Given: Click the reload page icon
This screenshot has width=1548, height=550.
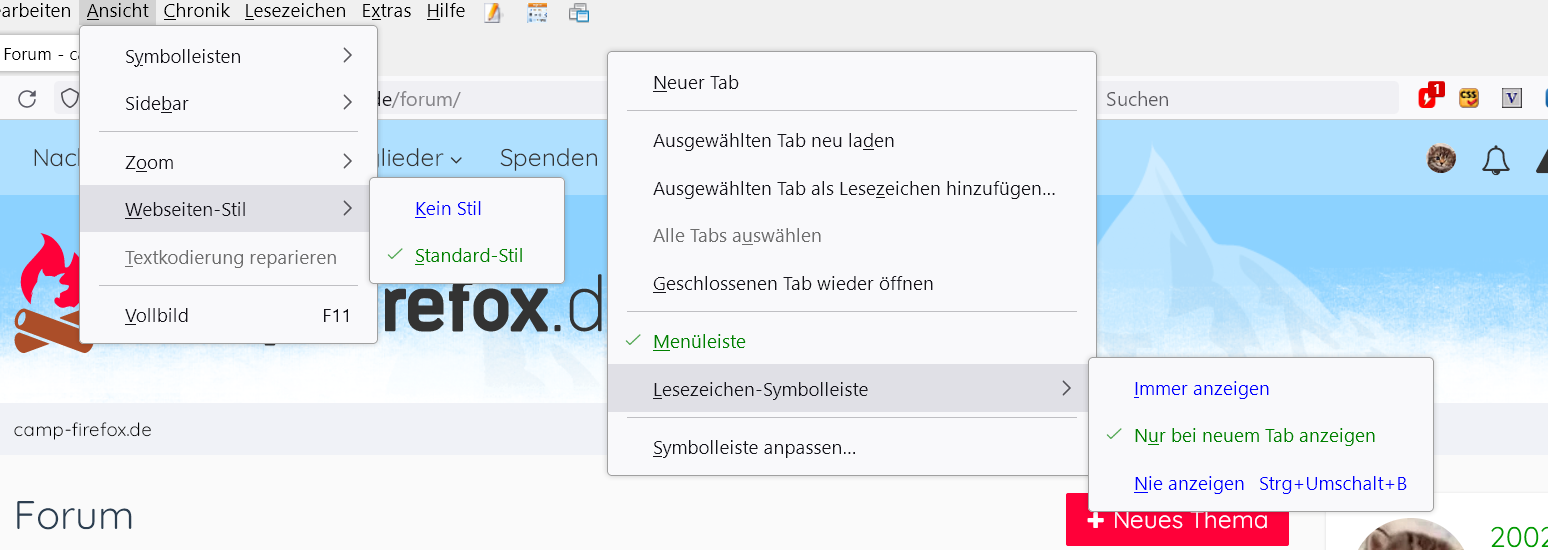Looking at the screenshot, I should (27, 98).
